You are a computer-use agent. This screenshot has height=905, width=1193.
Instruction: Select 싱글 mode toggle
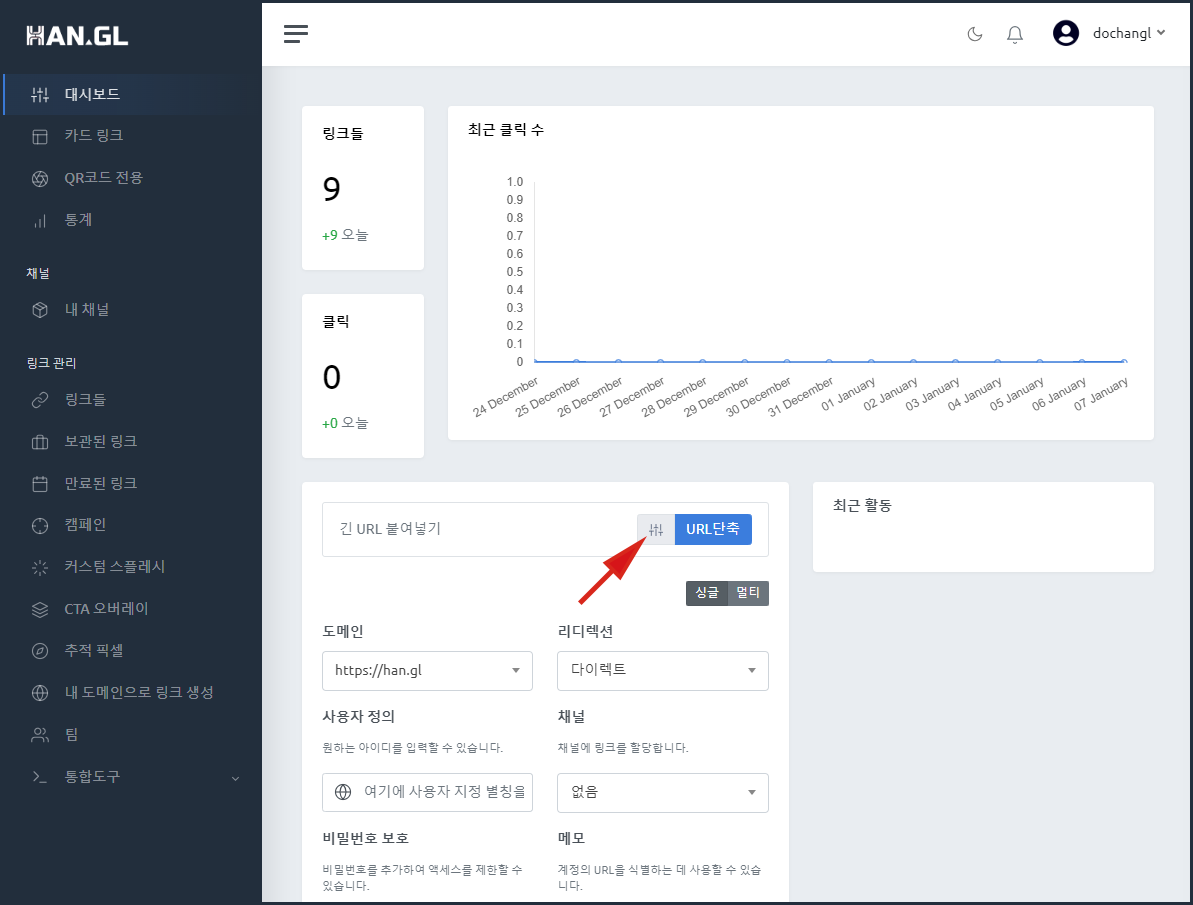tap(707, 593)
